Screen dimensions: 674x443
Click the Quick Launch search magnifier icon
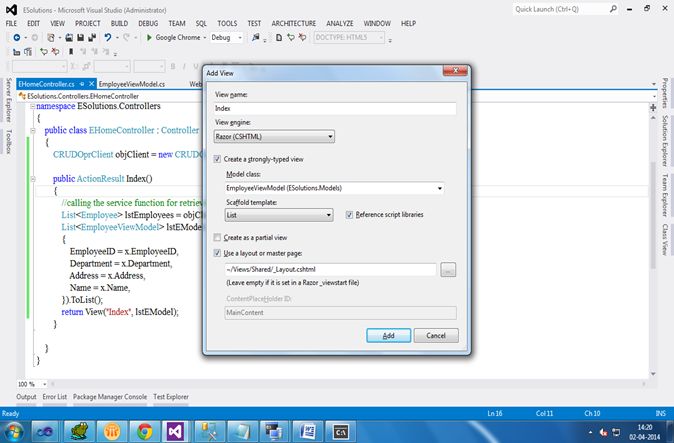pos(613,9)
